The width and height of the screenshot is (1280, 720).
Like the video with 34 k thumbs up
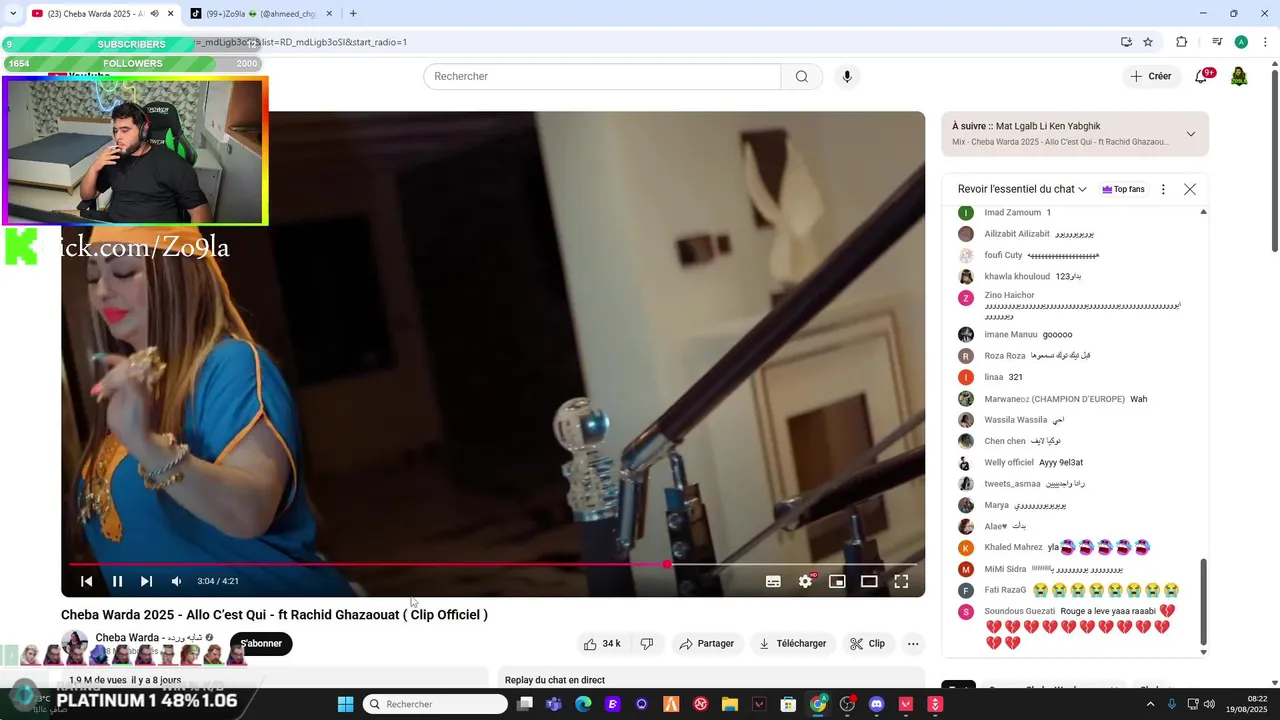[602, 644]
